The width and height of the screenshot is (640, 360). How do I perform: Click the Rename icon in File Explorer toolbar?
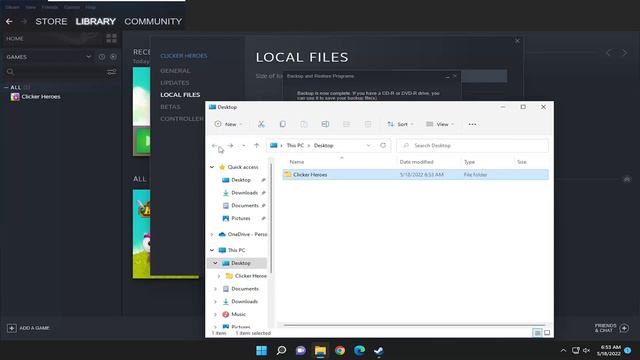coord(325,124)
